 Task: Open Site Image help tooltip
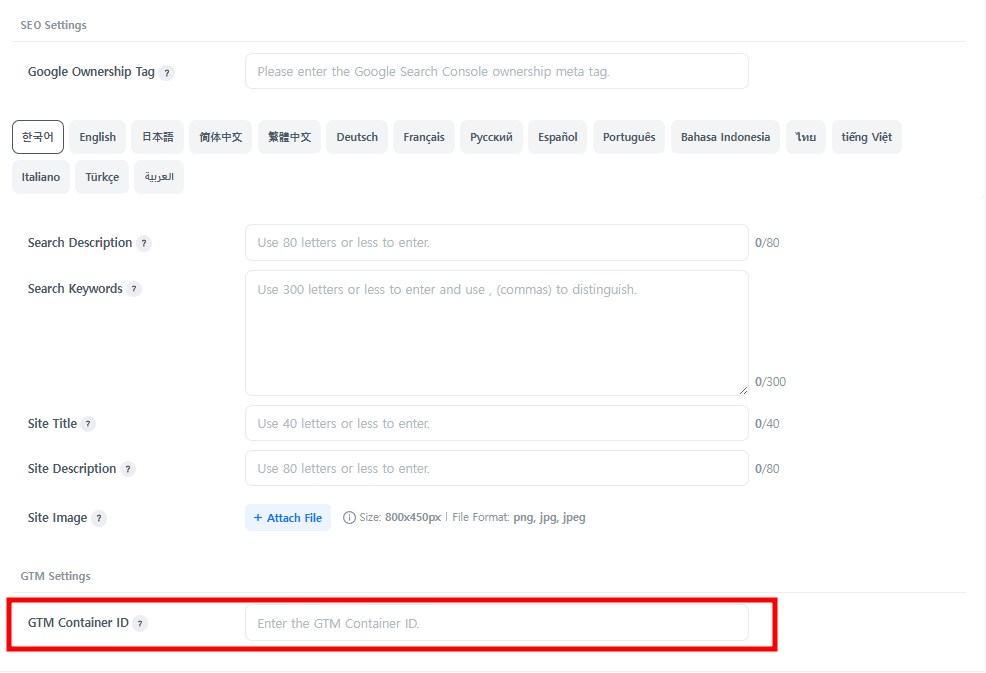(99, 518)
